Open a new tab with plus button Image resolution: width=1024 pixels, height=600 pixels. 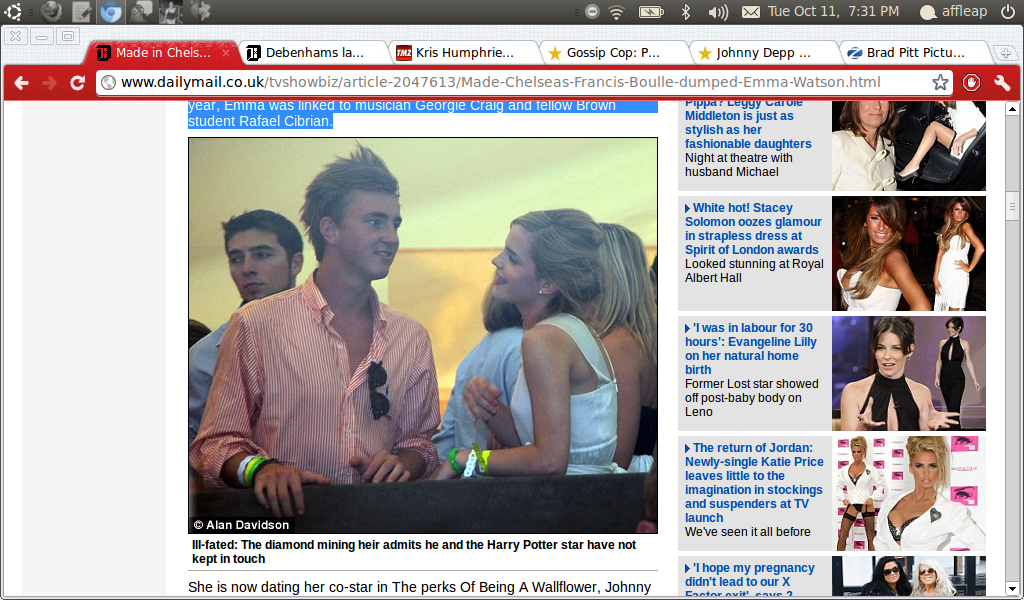pyautogui.click(x=1004, y=53)
